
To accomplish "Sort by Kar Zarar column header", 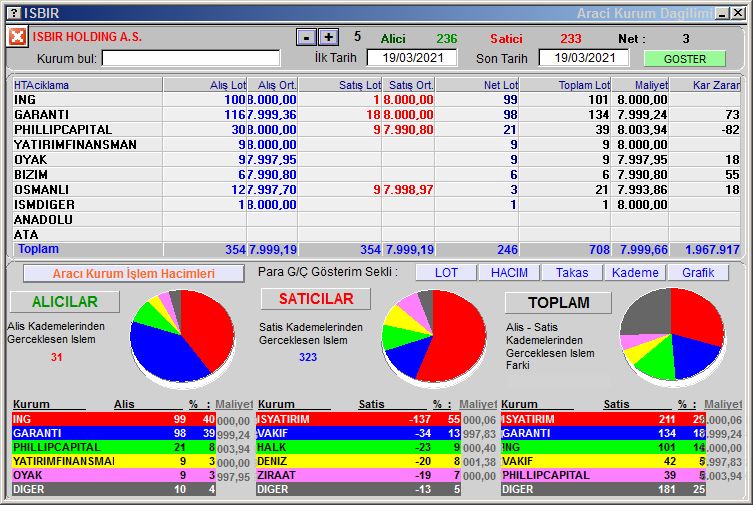I will click(x=705, y=85).
